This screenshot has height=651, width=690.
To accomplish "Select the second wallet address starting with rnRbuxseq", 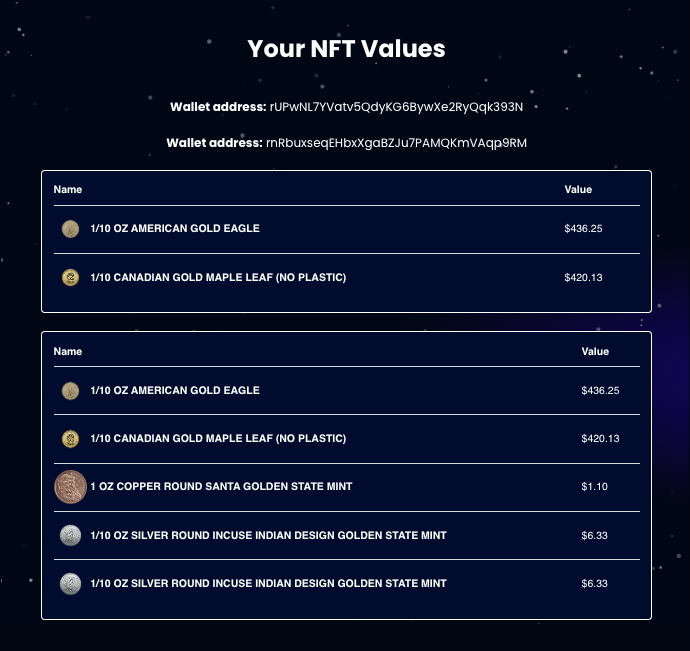I will pyautogui.click(x=396, y=143).
